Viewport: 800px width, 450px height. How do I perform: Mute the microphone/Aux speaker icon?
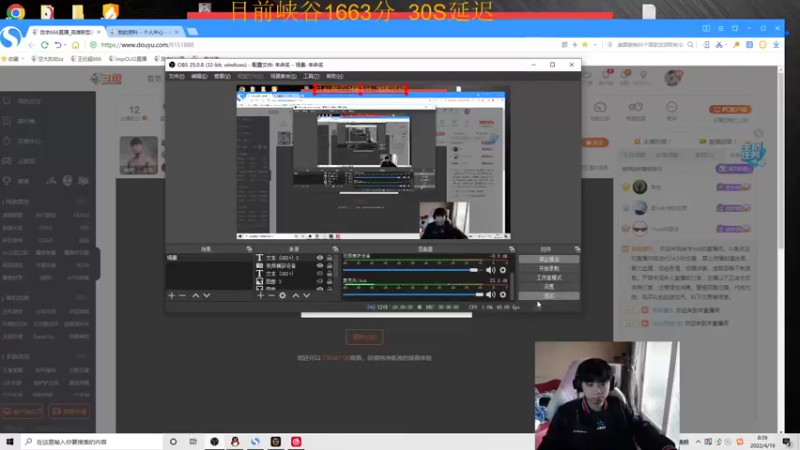click(490, 294)
